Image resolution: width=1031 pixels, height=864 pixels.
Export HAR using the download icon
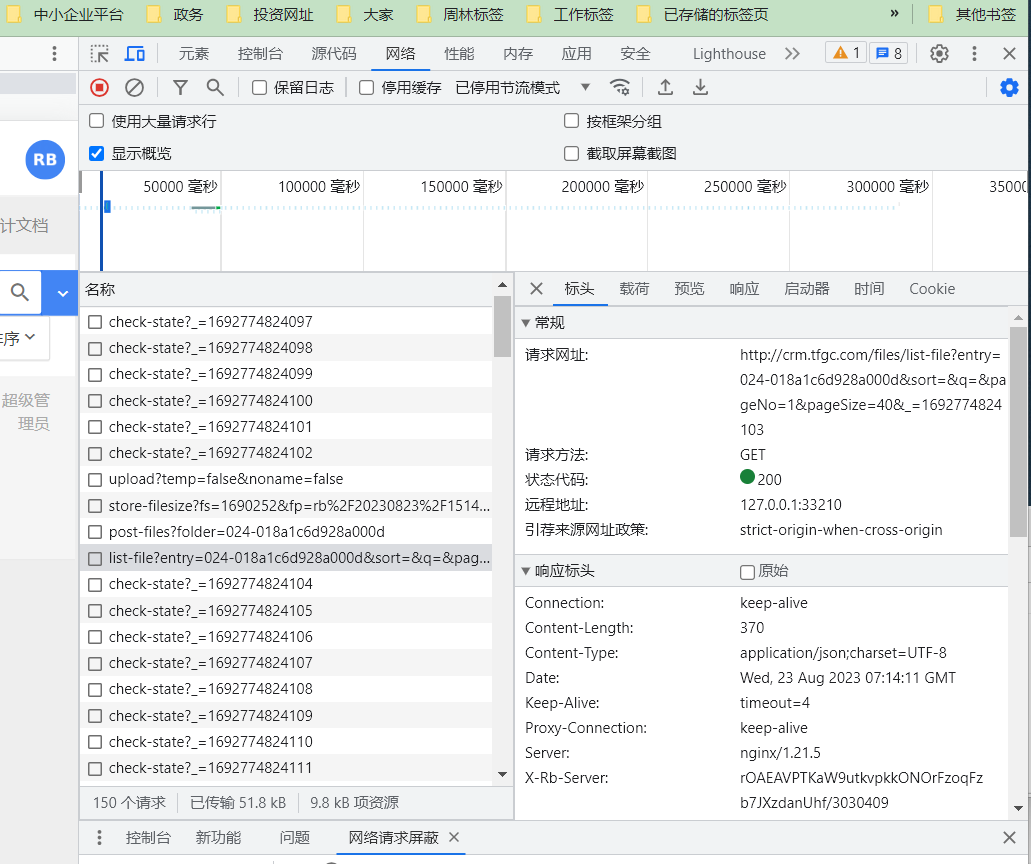point(700,87)
